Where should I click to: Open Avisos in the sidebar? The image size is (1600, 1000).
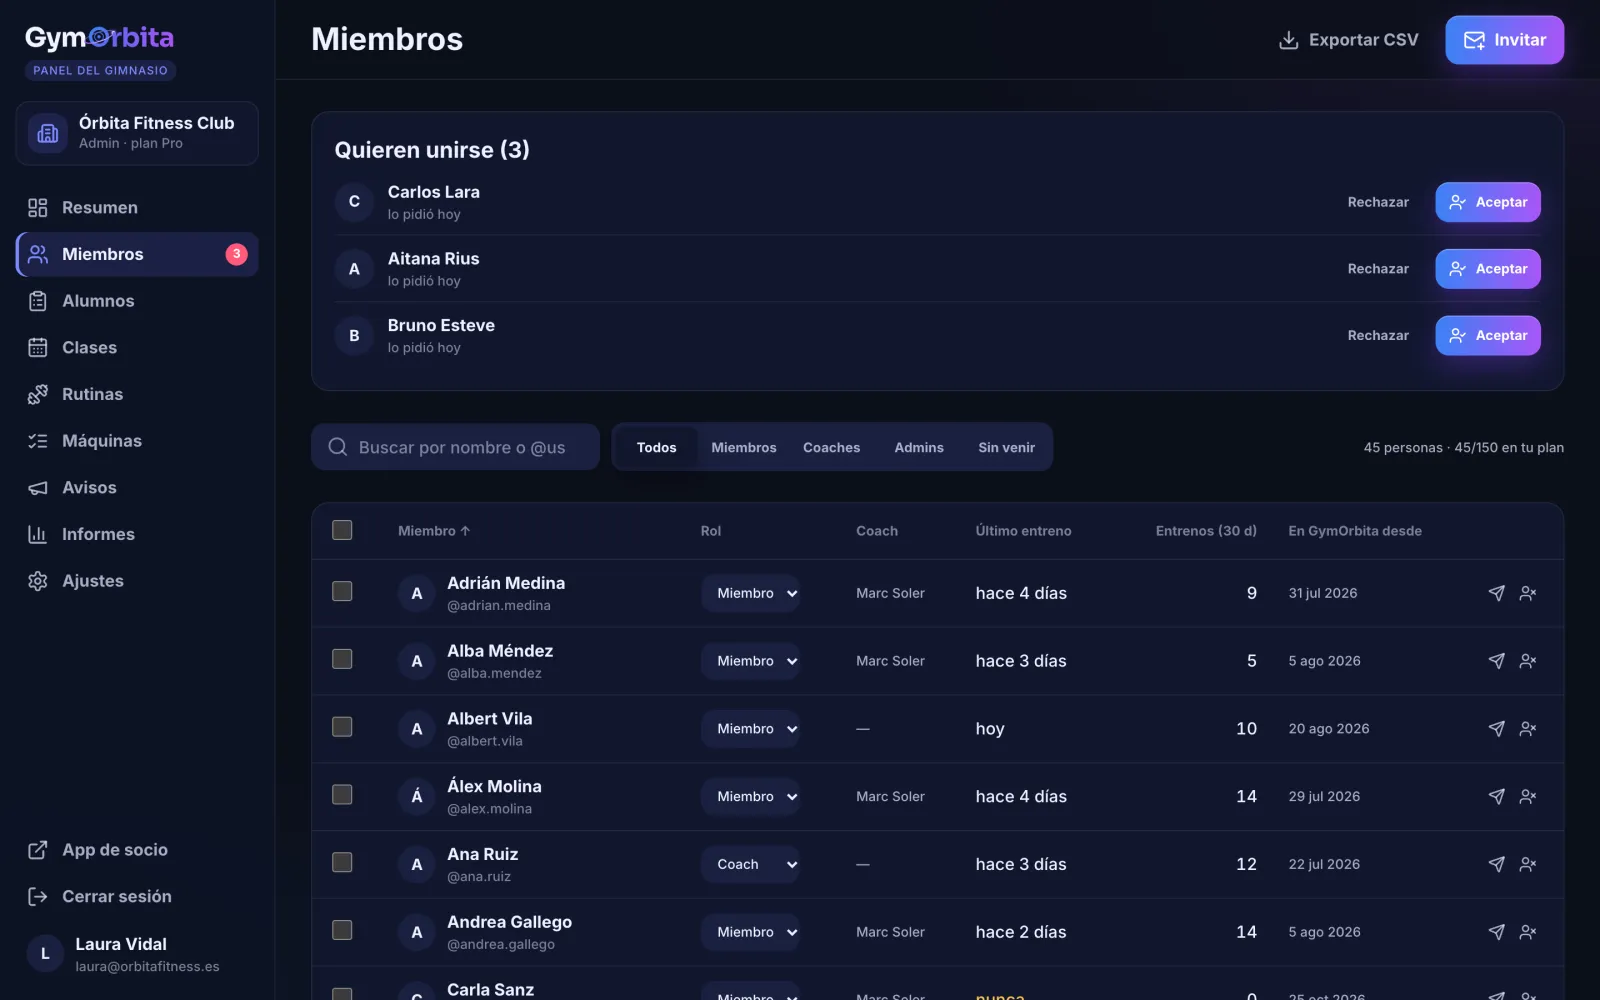point(137,487)
